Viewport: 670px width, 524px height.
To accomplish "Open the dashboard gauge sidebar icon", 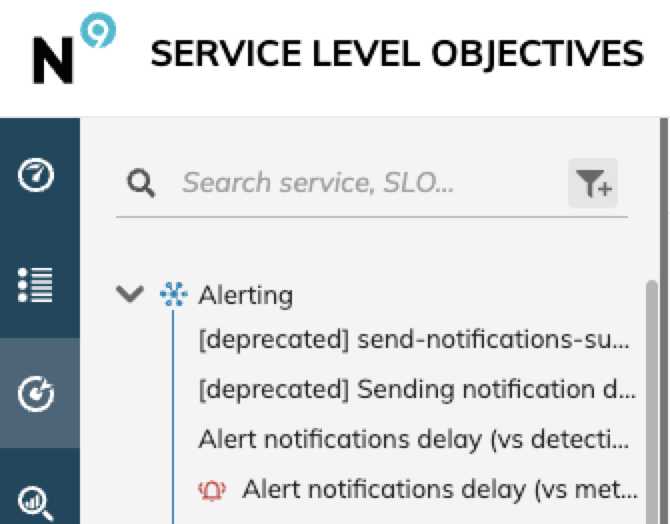I will (36, 175).
